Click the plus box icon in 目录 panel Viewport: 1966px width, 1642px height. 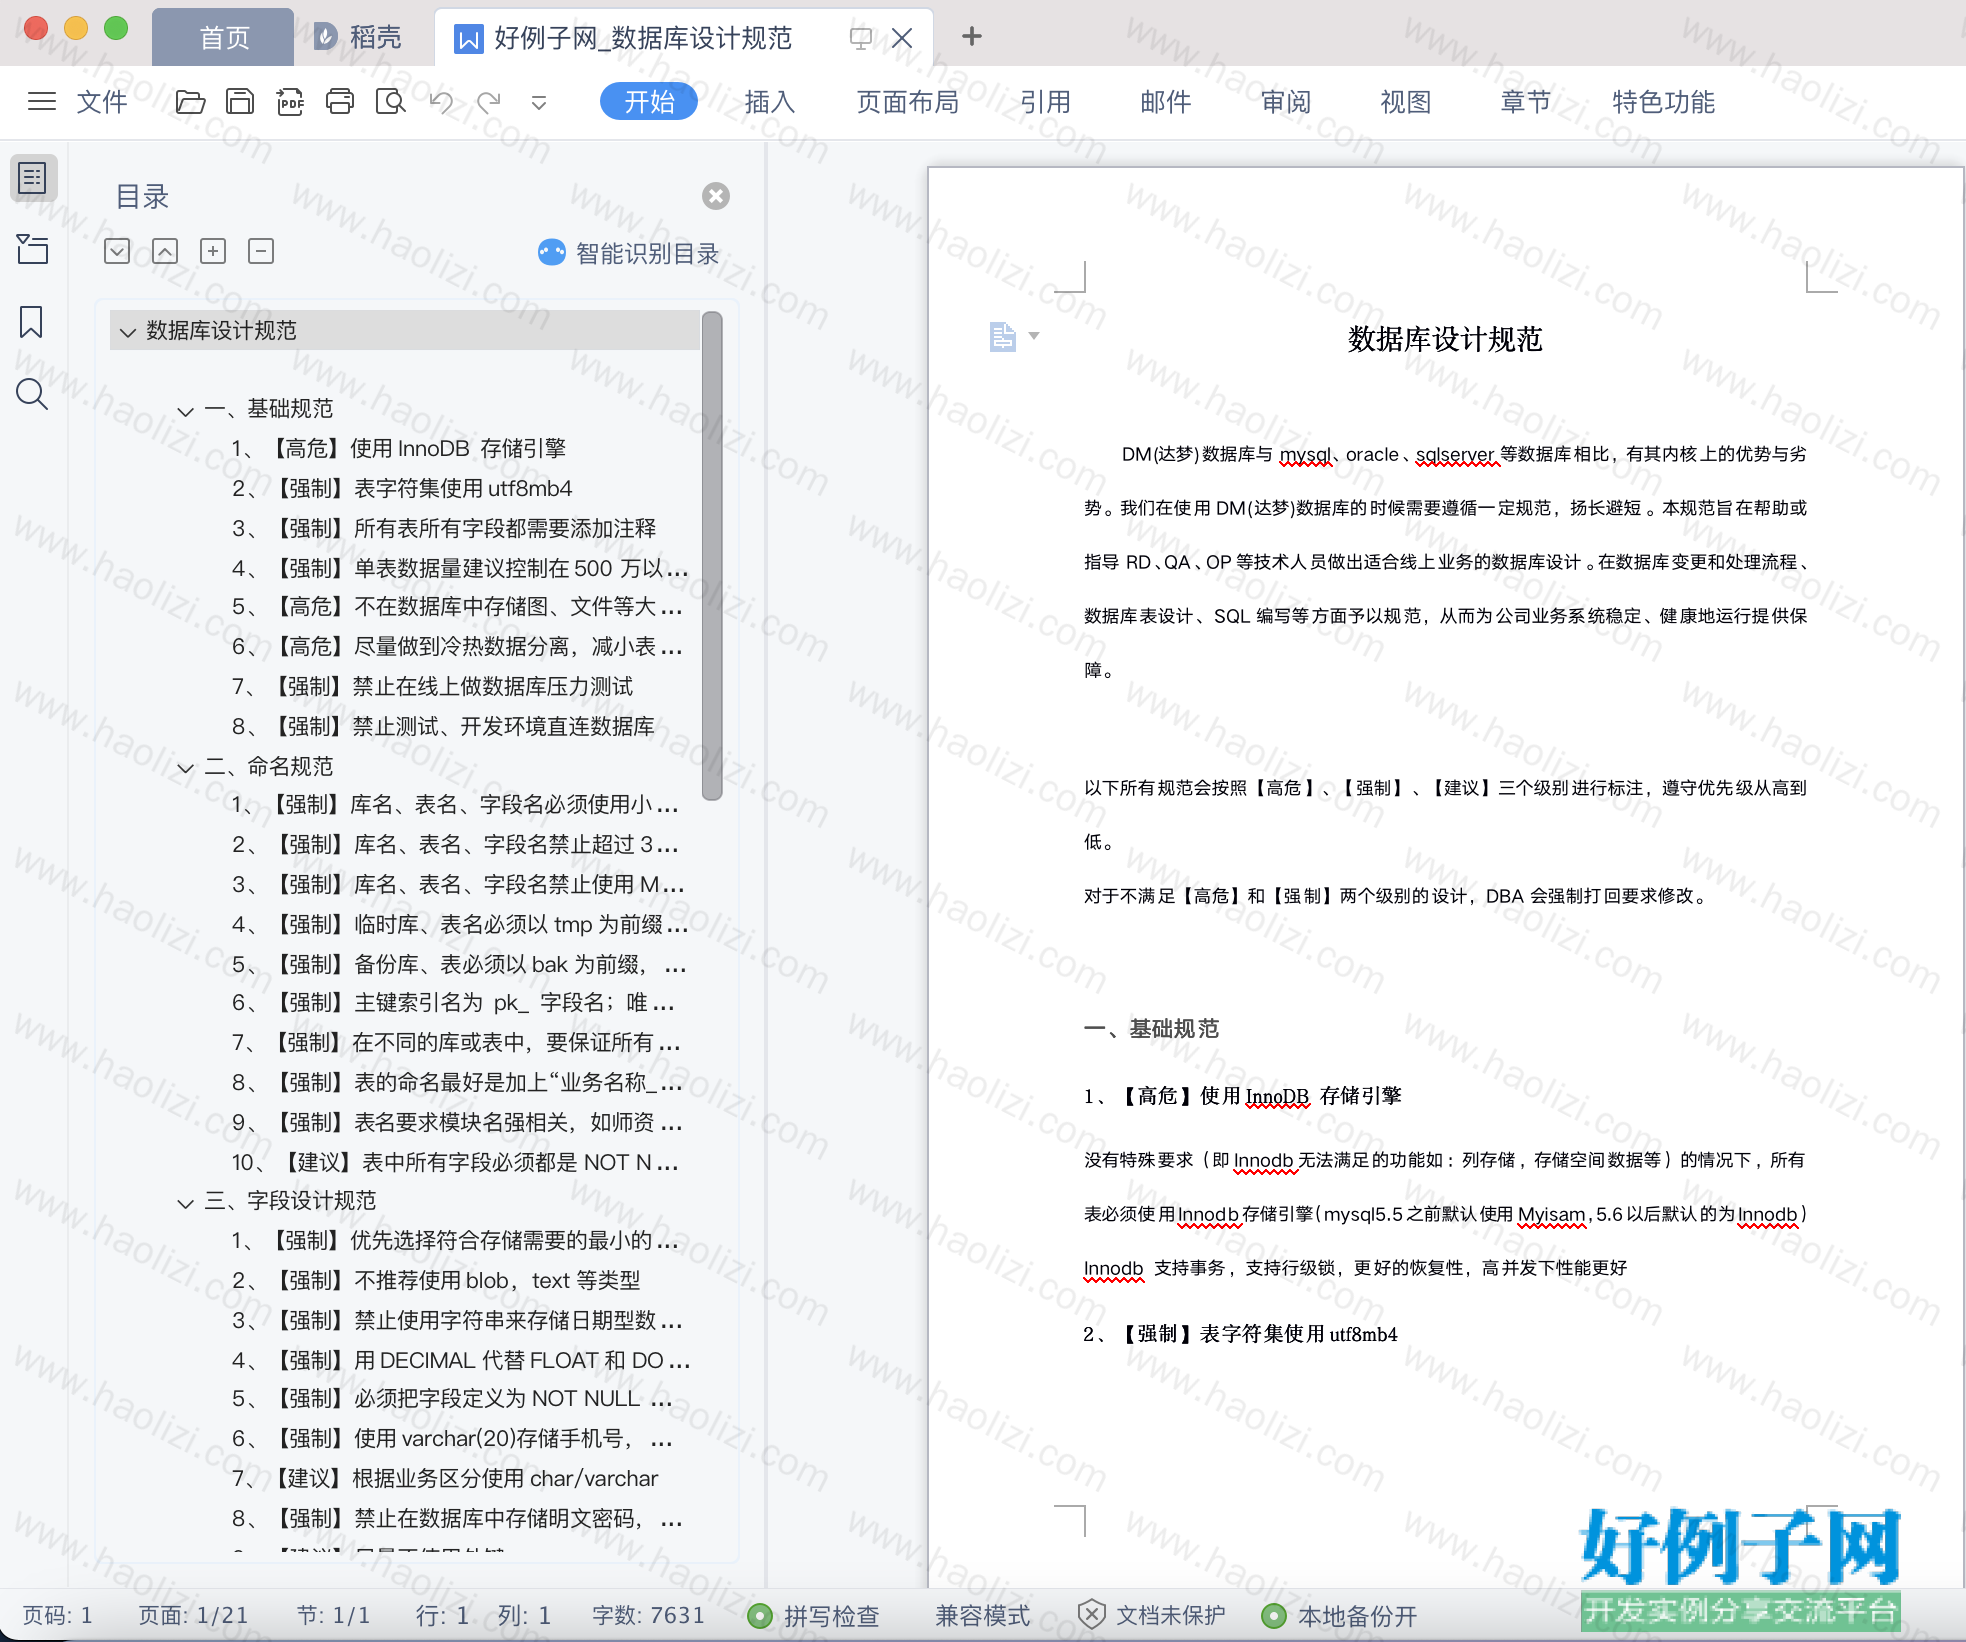point(213,251)
